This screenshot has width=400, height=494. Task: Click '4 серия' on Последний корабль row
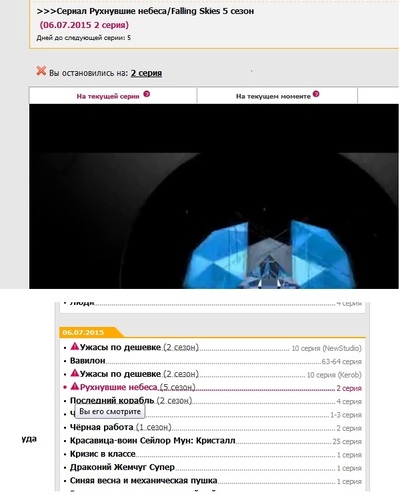click(349, 402)
